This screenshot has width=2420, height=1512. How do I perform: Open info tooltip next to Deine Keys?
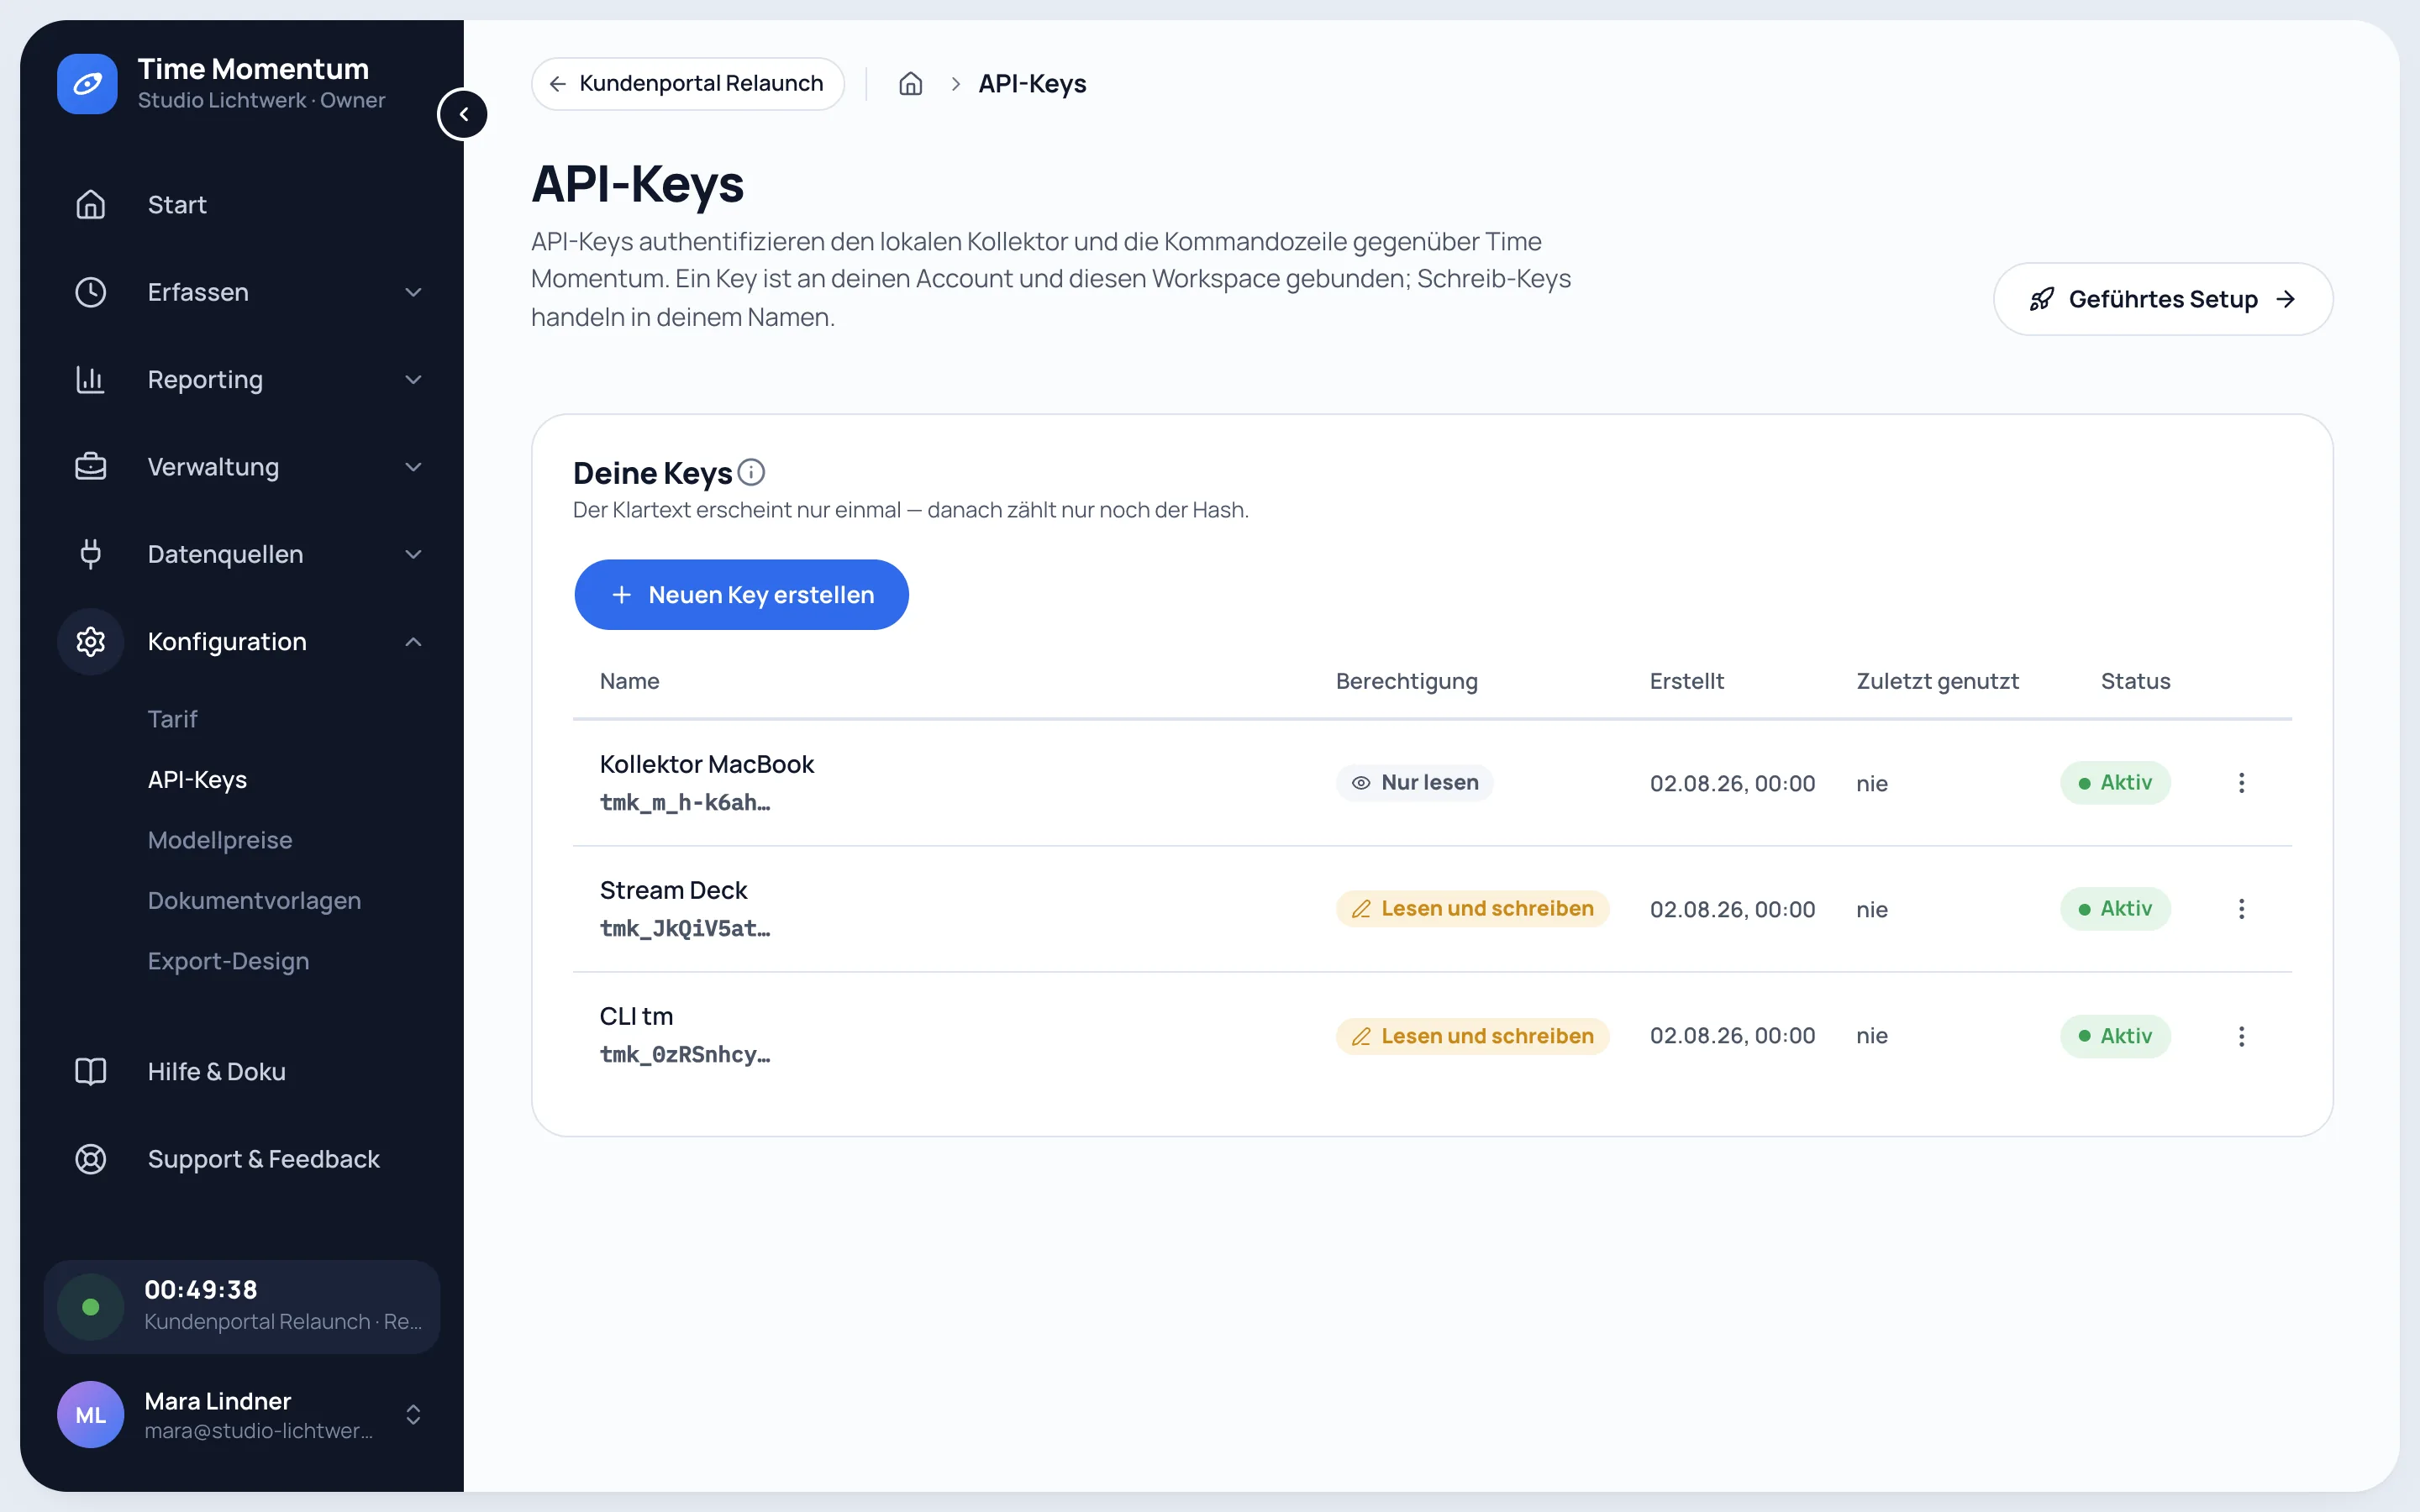coord(751,472)
